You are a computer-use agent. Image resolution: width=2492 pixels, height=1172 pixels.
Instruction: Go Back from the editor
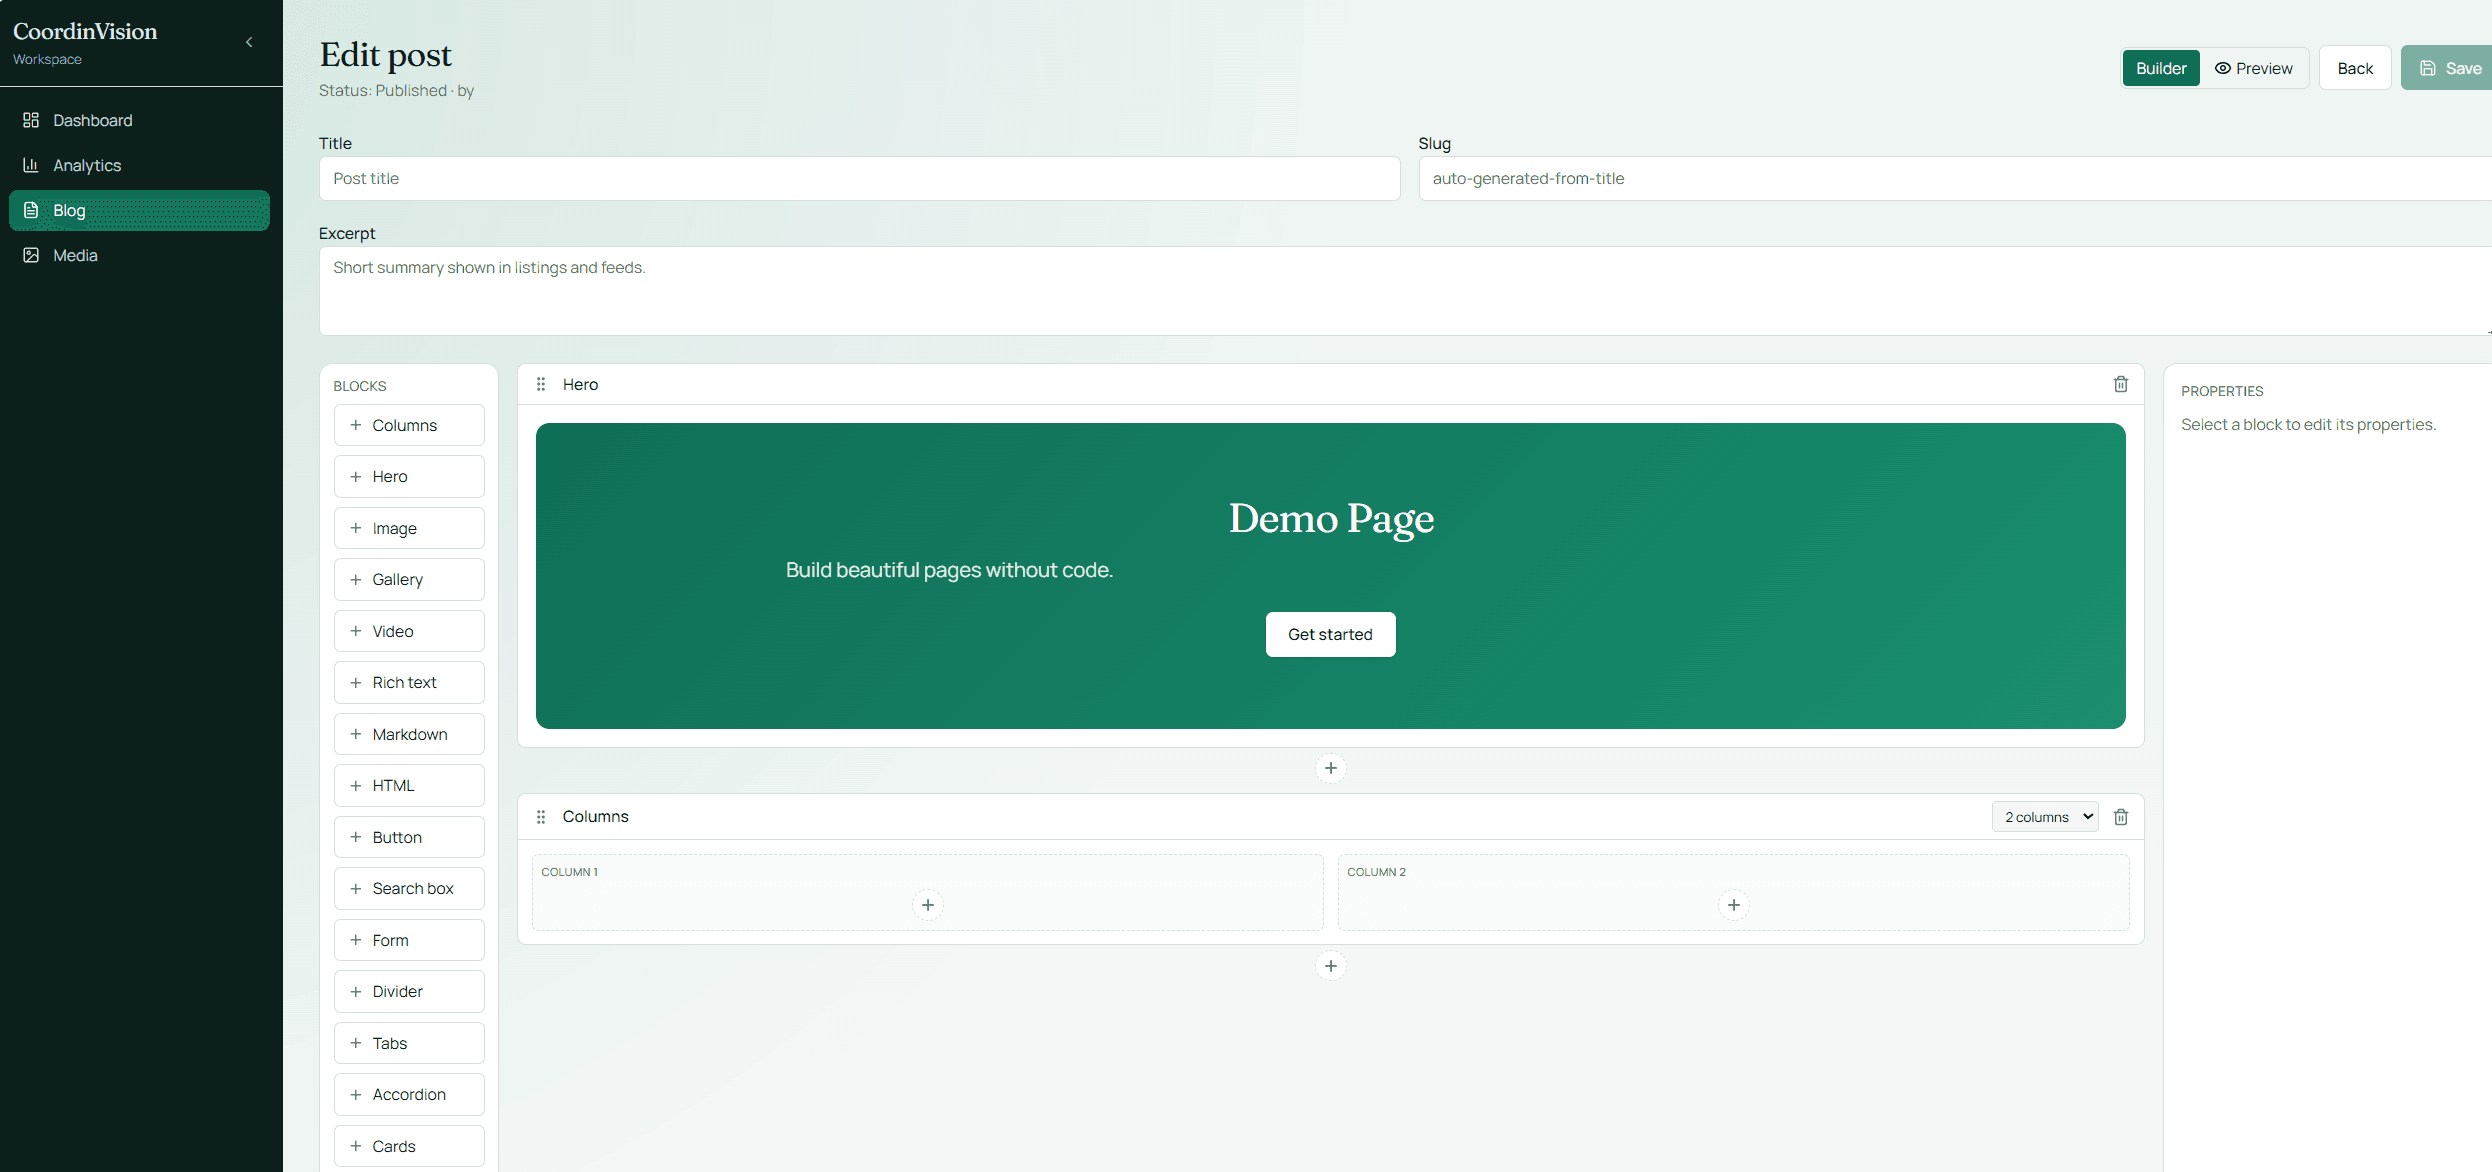coord(2355,68)
